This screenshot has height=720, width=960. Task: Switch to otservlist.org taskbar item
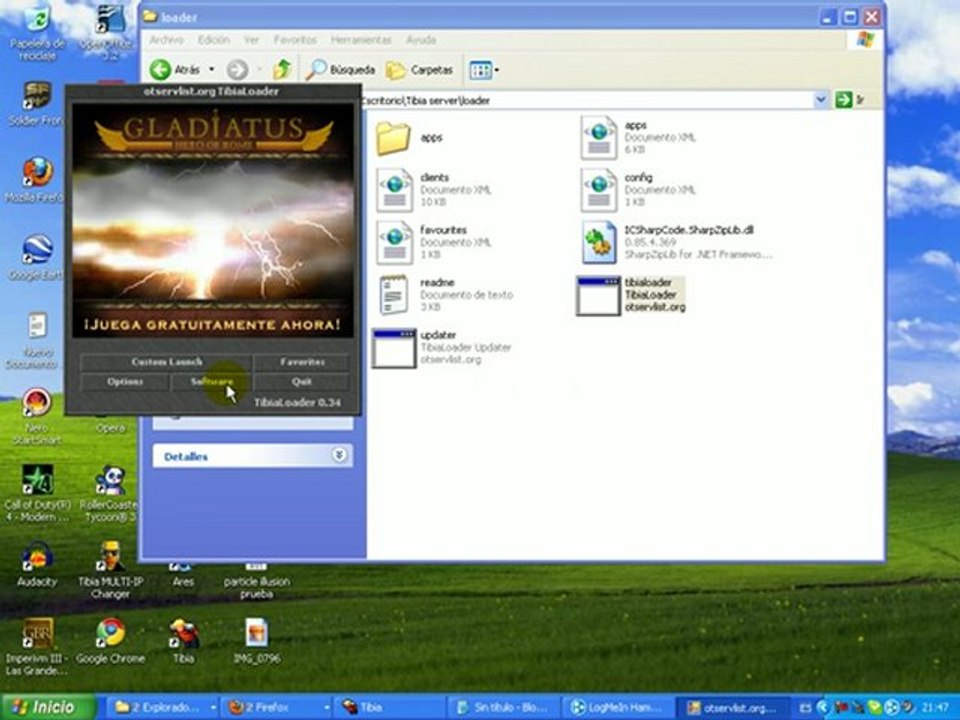click(732, 708)
